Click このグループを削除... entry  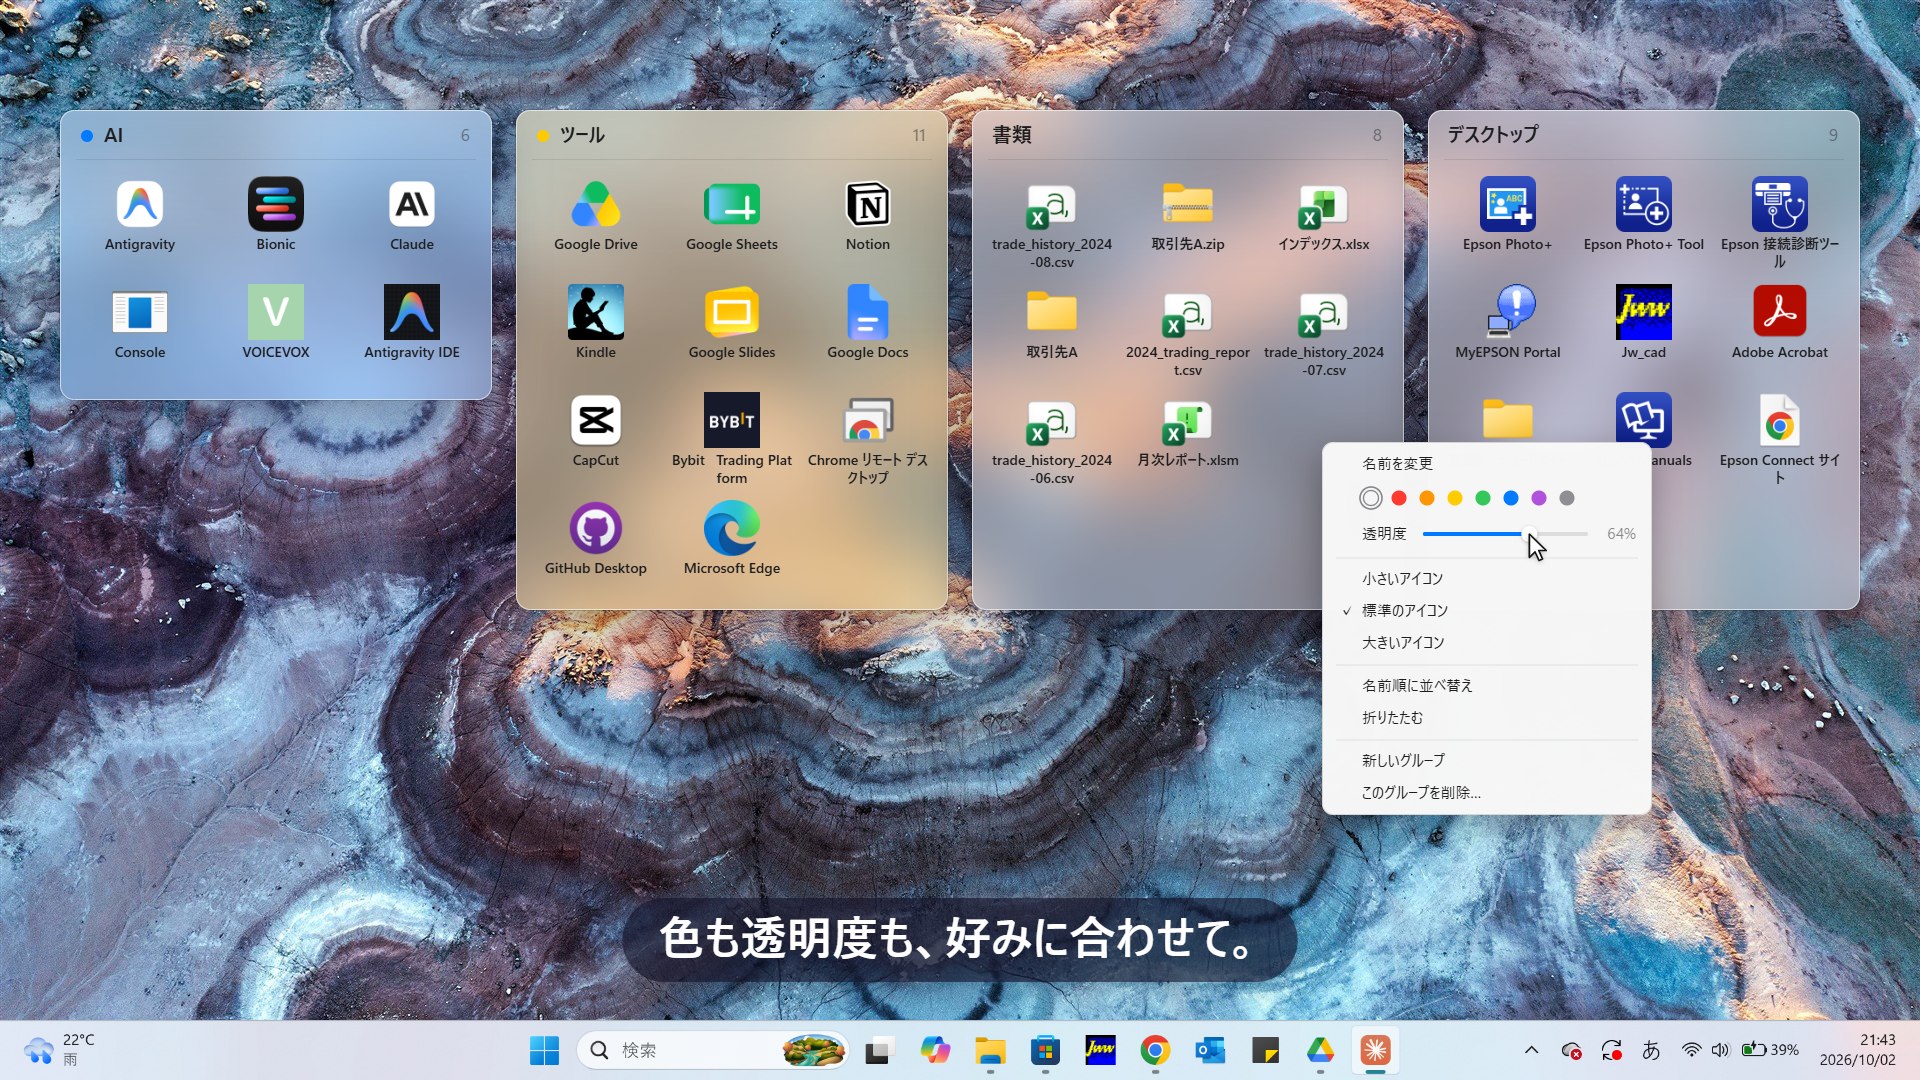(x=1487, y=793)
